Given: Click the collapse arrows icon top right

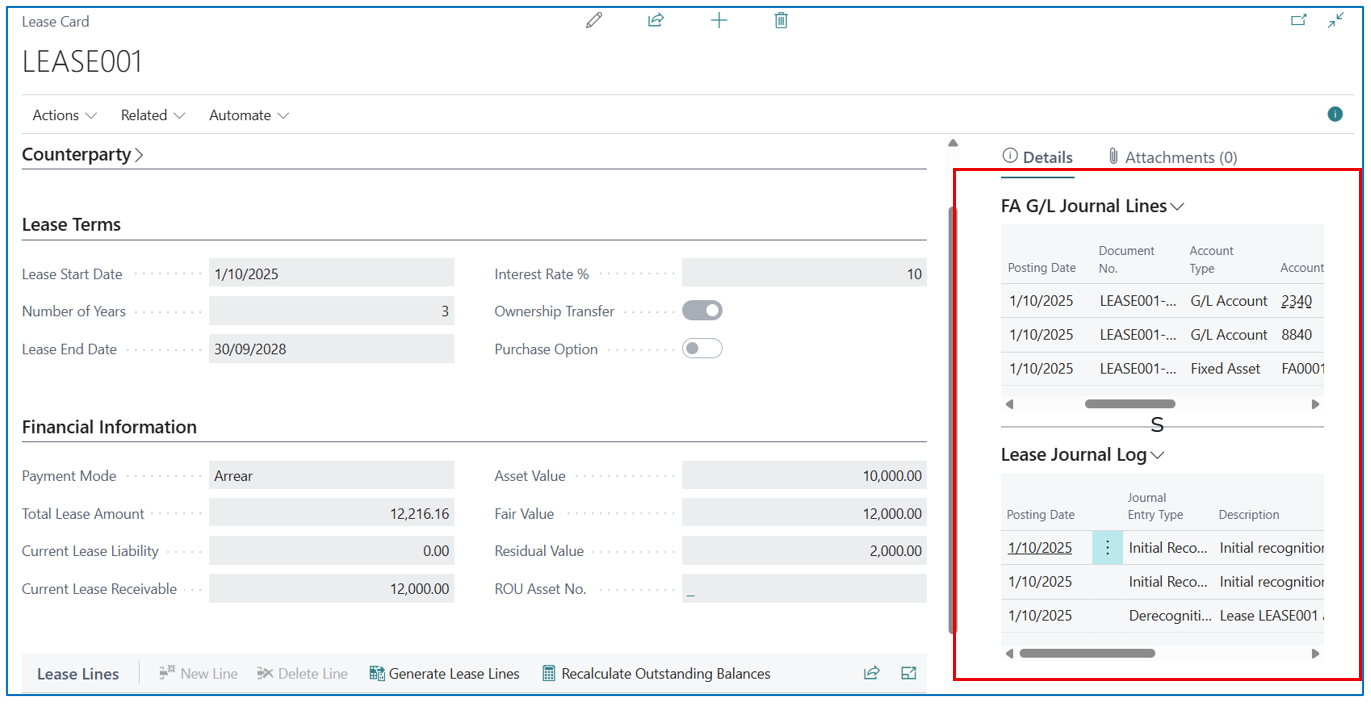Looking at the screenshot, I should [1336, 20].
